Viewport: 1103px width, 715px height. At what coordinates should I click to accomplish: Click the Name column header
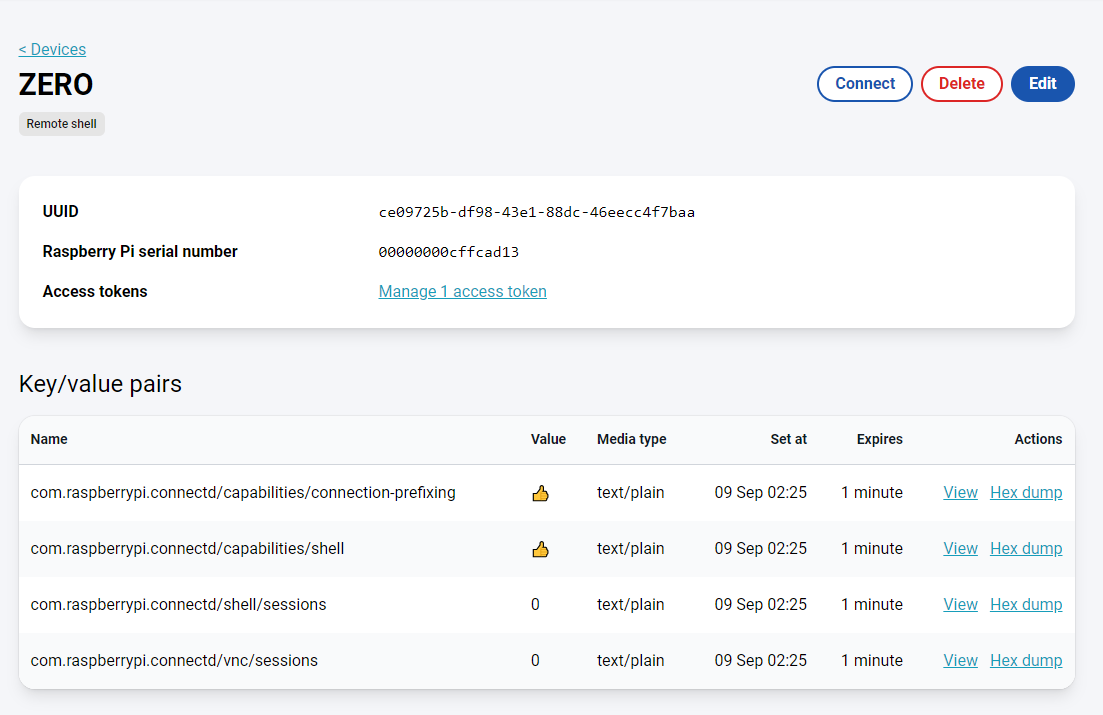tap(49, 439)
